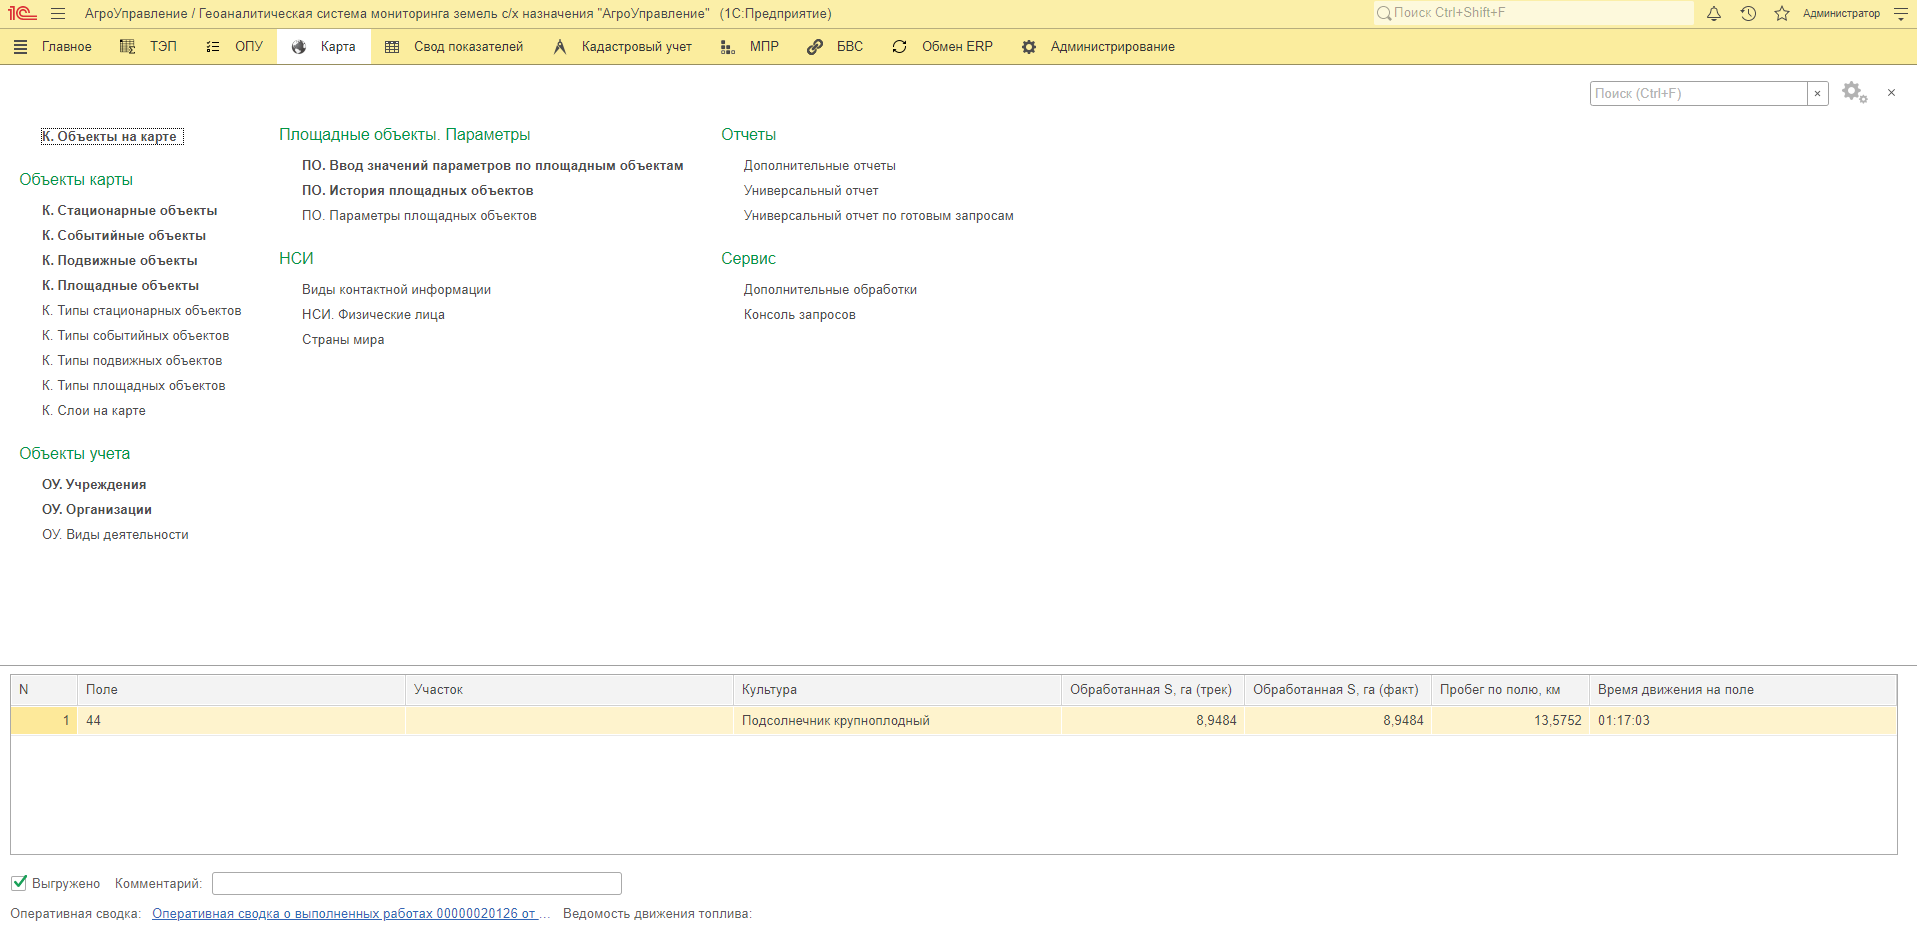Click the БВС link icon
1917x931 pixels.
tap(815, 47)
